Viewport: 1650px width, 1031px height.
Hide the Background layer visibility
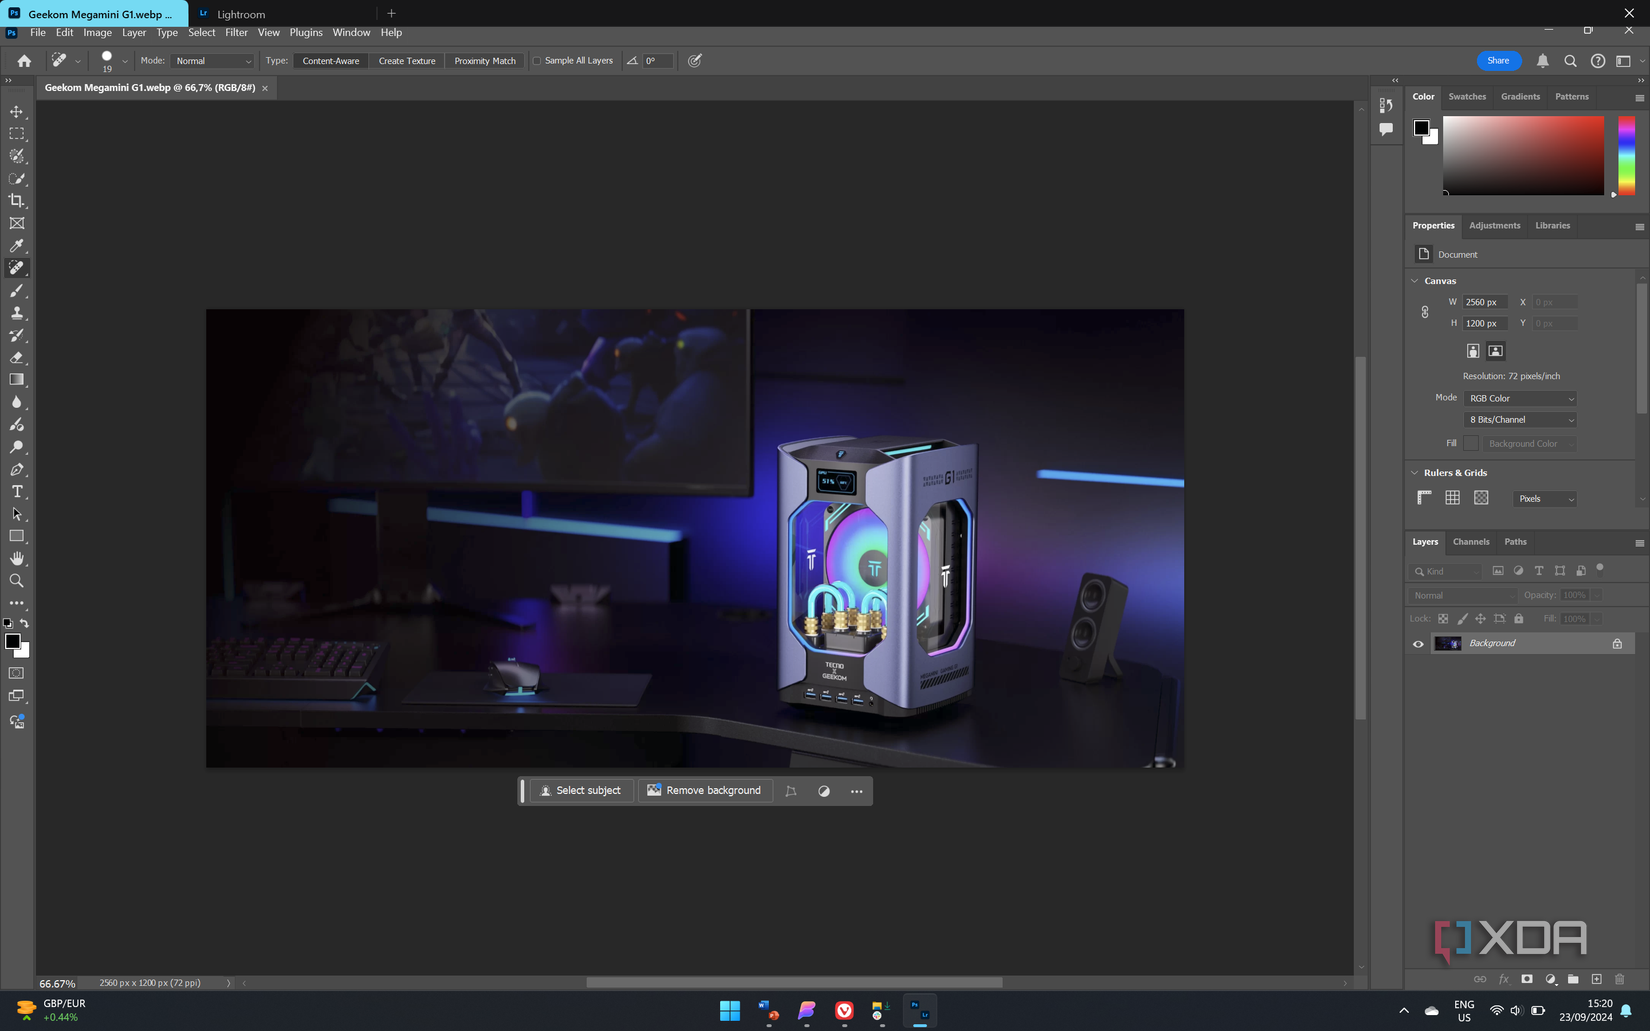click(1418, 644)
